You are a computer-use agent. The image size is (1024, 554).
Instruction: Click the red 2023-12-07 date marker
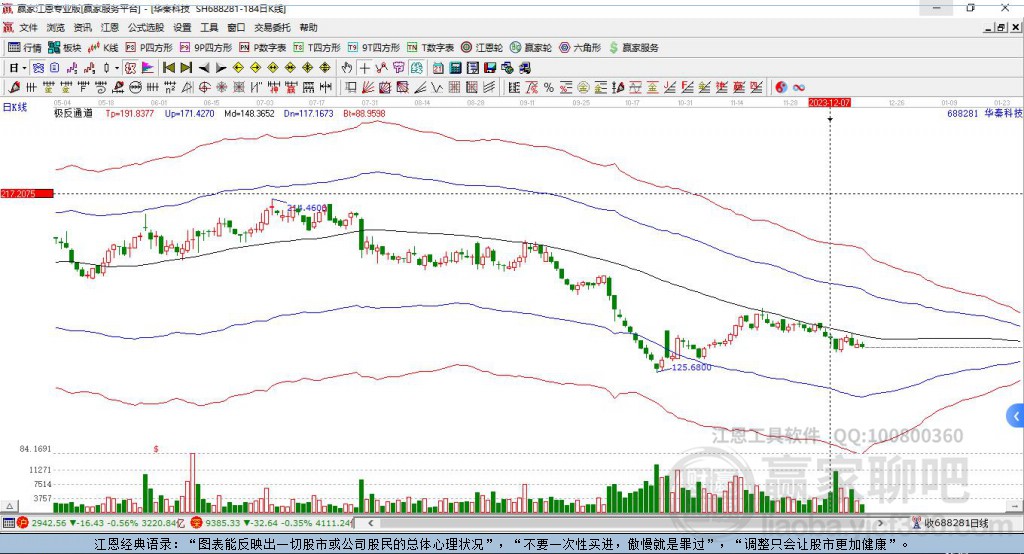click(829, 103)
